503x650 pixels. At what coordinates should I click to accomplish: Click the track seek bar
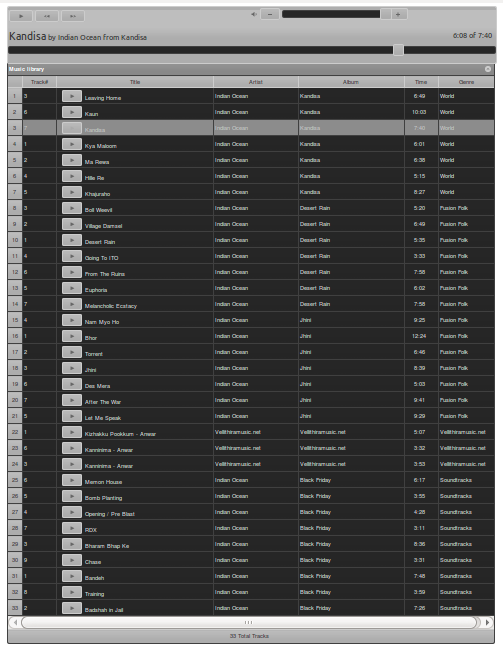point(252,50)
